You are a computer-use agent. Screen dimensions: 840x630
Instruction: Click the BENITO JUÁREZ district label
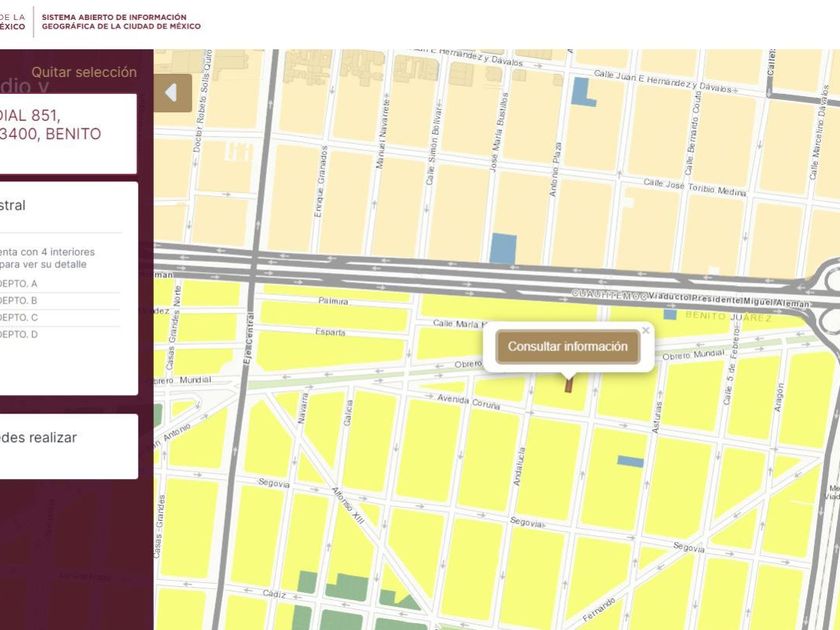729,317
